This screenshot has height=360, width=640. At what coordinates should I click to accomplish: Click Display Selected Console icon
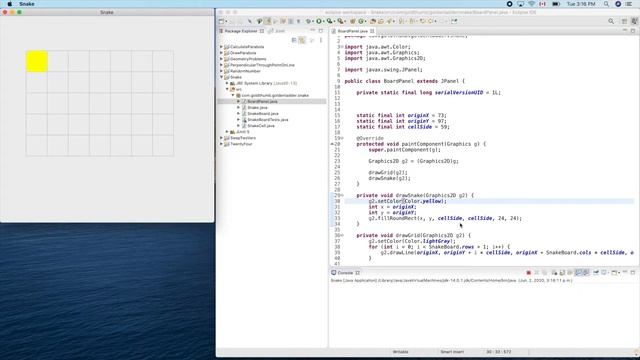point(604,273)
